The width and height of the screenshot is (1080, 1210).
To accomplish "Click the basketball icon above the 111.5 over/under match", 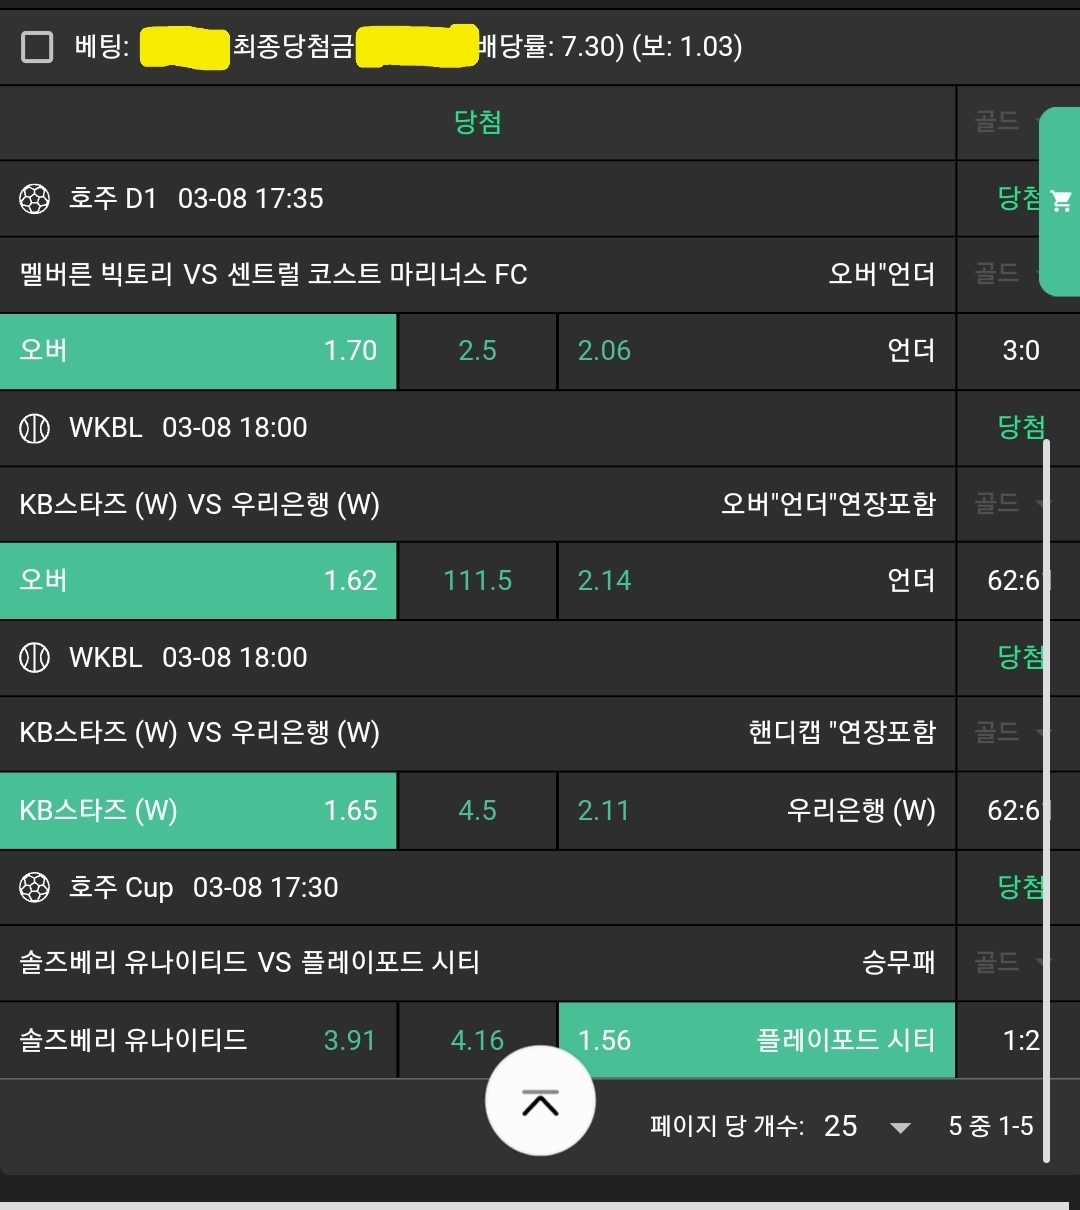I will pos(34,428).
